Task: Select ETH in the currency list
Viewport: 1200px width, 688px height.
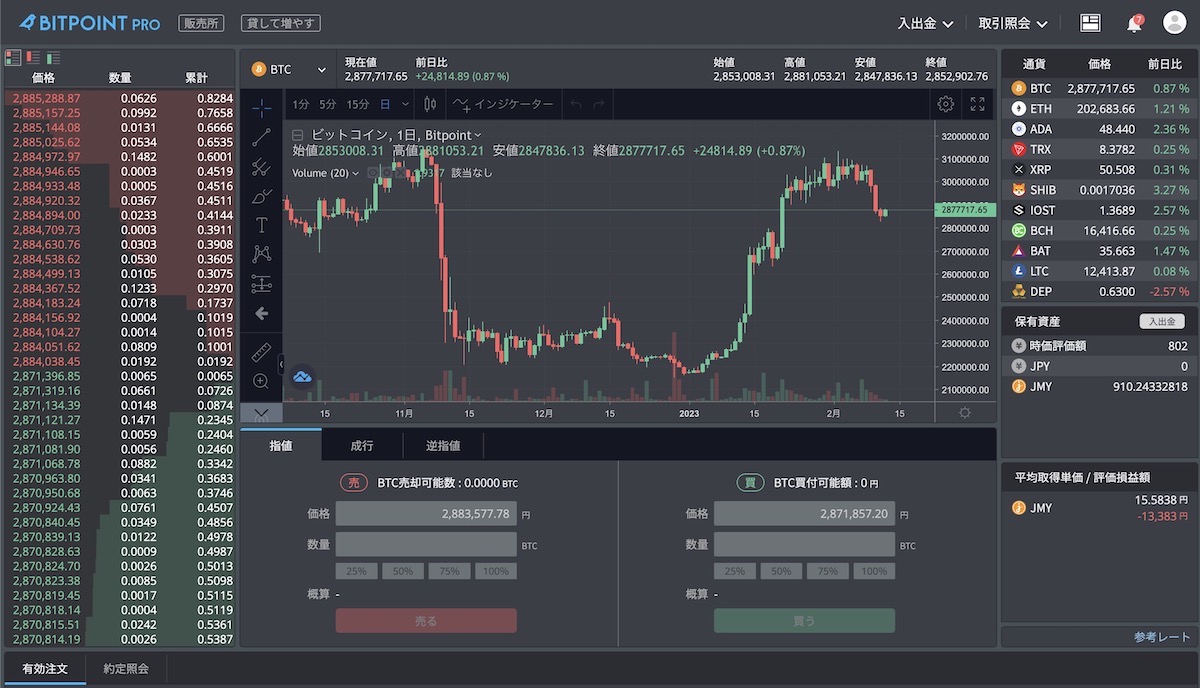Action: pyautogui.click(x=1099, y=109)
